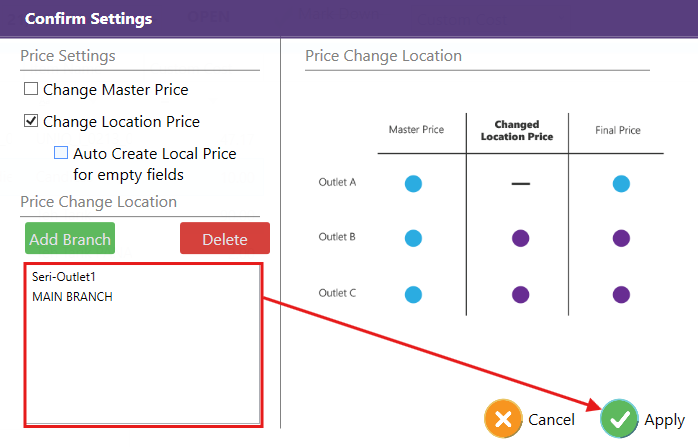Select Seri-Outlet1 in the branch list
The width and height of the screenshot is (698, 447).
[62, 277]
